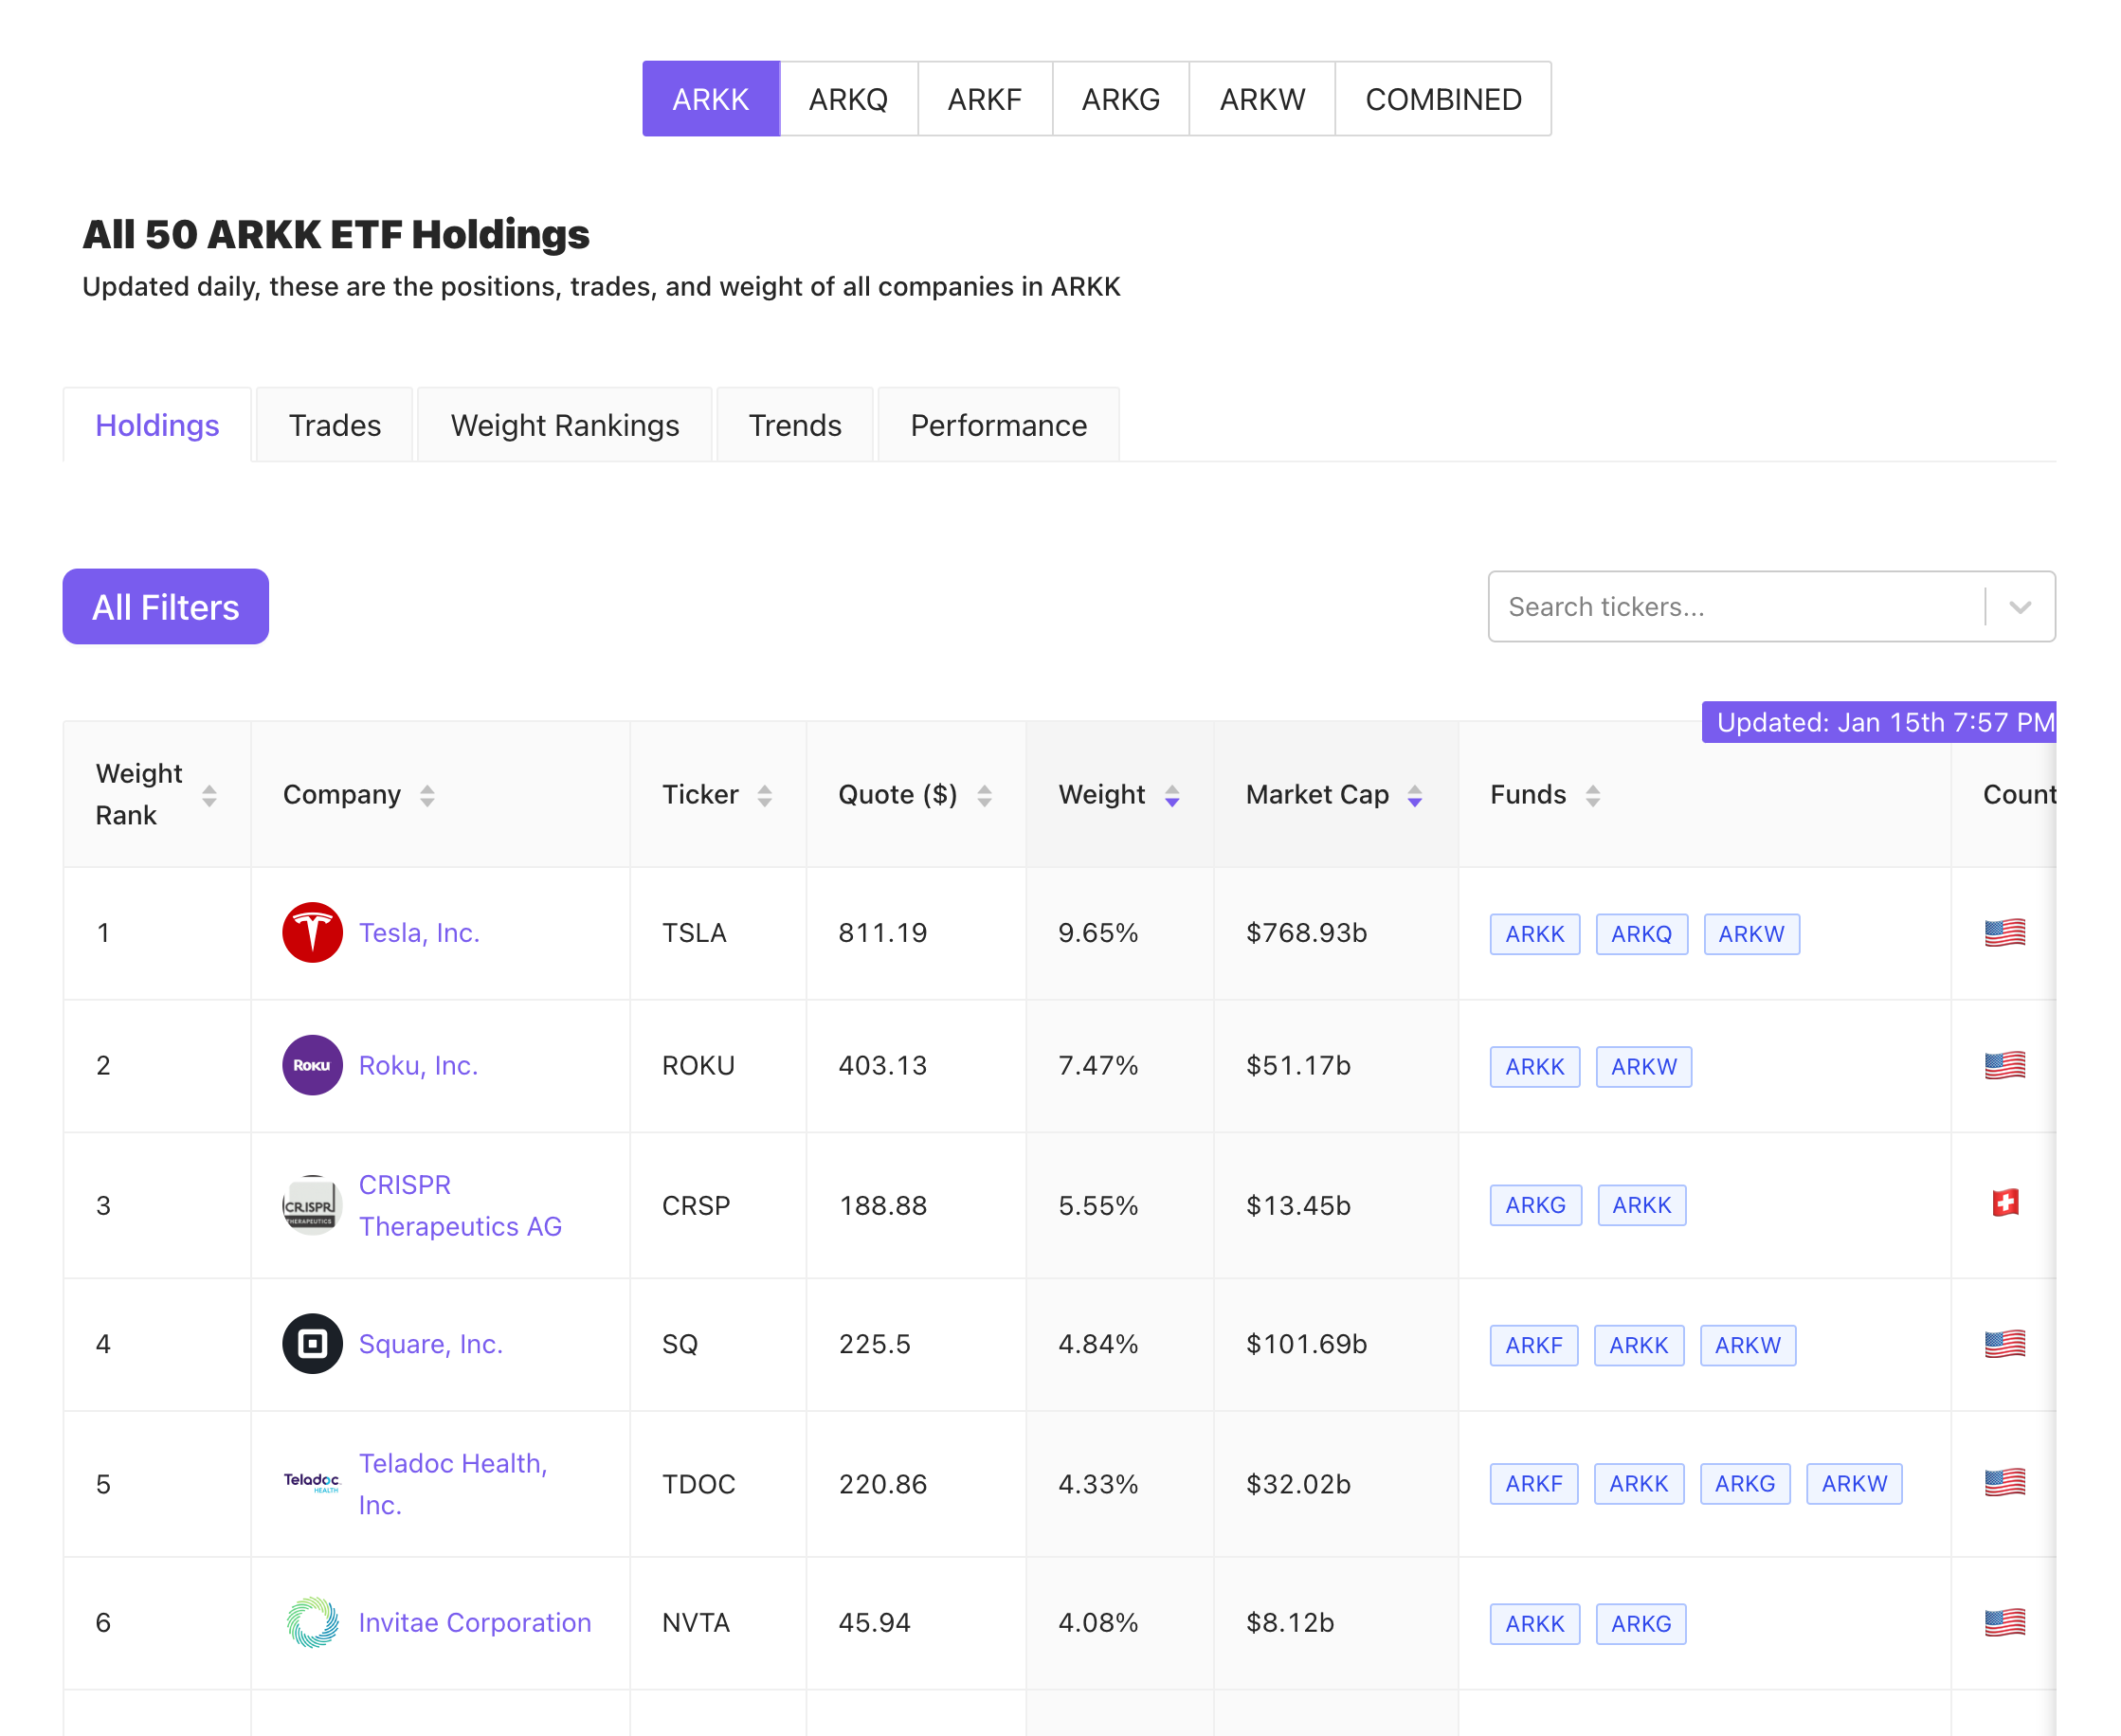Image resolution: width=2121 pixels, height=1736 pixels.
Task: Open the Search tickers dropdown arrow
Action: [2019, 607]
